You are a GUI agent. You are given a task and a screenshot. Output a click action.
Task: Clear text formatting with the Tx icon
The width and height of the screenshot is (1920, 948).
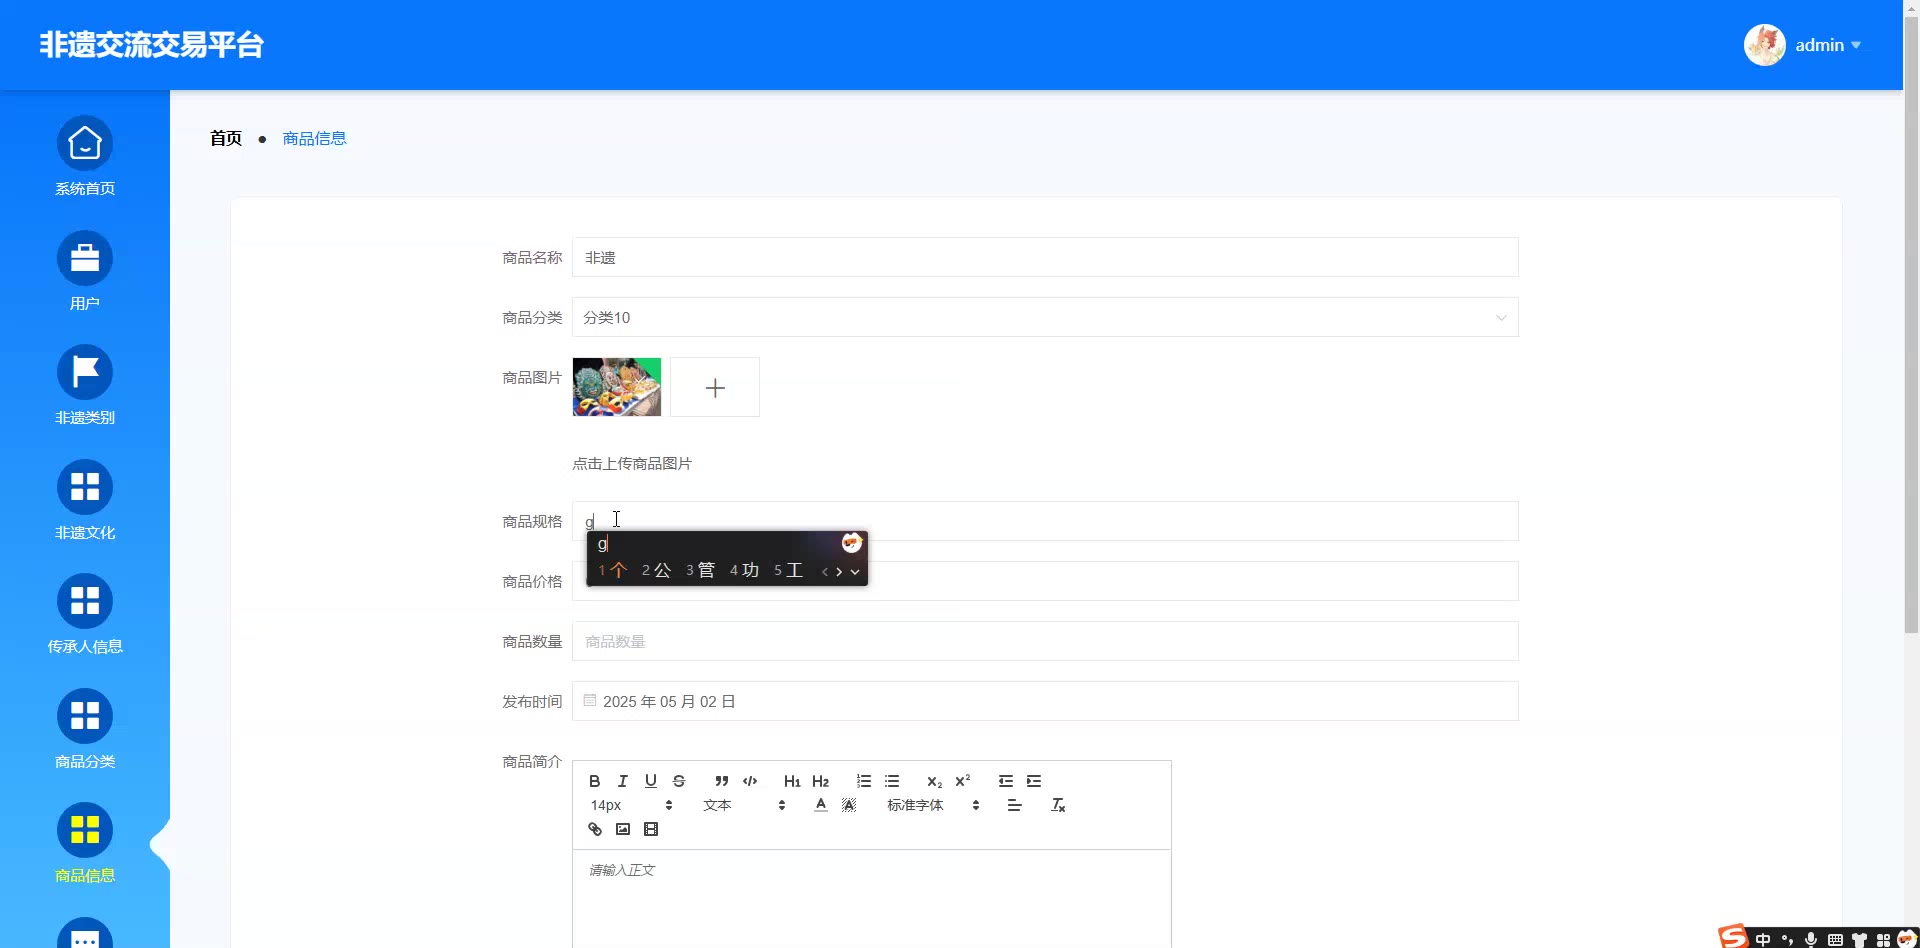point(1058,805)
